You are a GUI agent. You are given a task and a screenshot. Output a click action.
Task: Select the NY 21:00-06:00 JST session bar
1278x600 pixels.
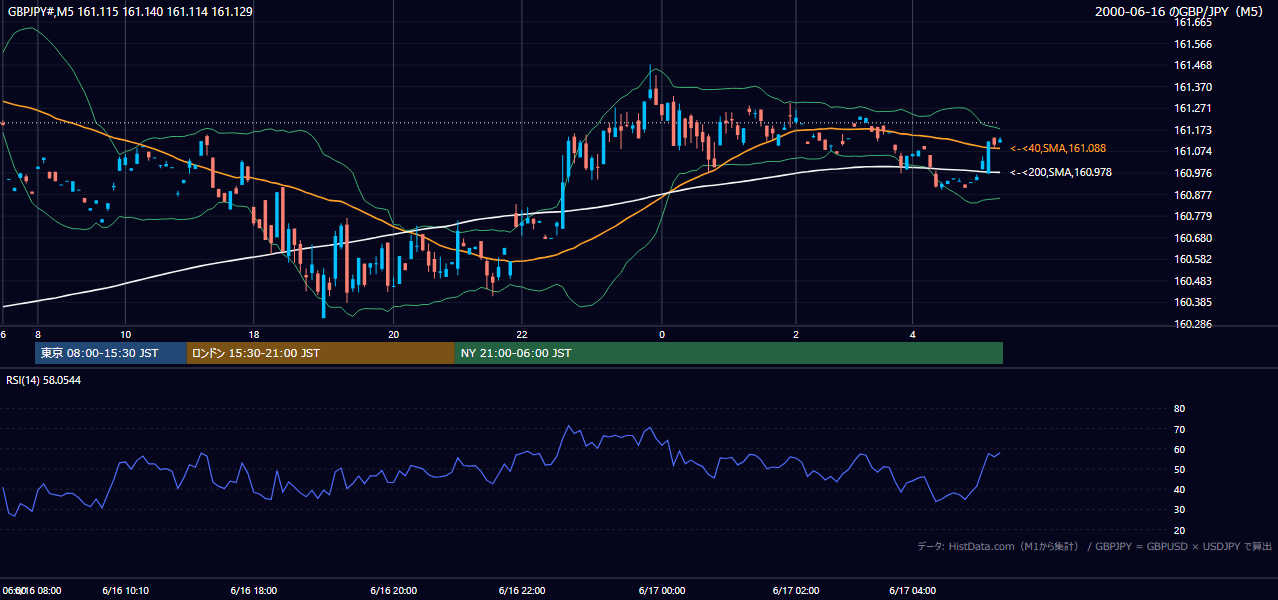point(729,353)
